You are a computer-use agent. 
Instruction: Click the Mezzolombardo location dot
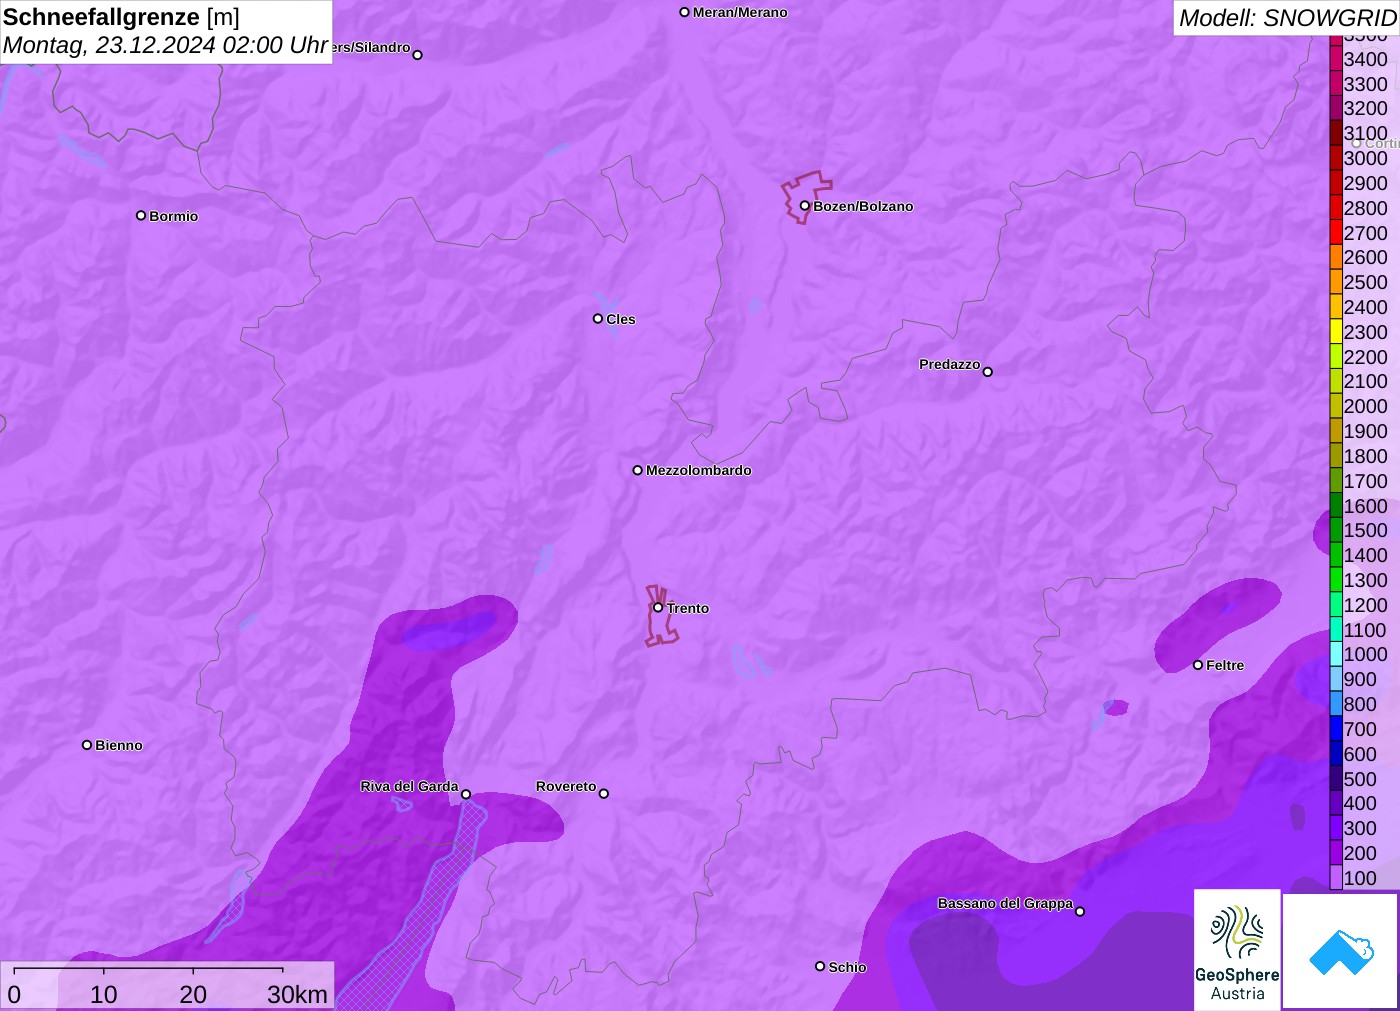pyautogui.click(x=637, y=470)
